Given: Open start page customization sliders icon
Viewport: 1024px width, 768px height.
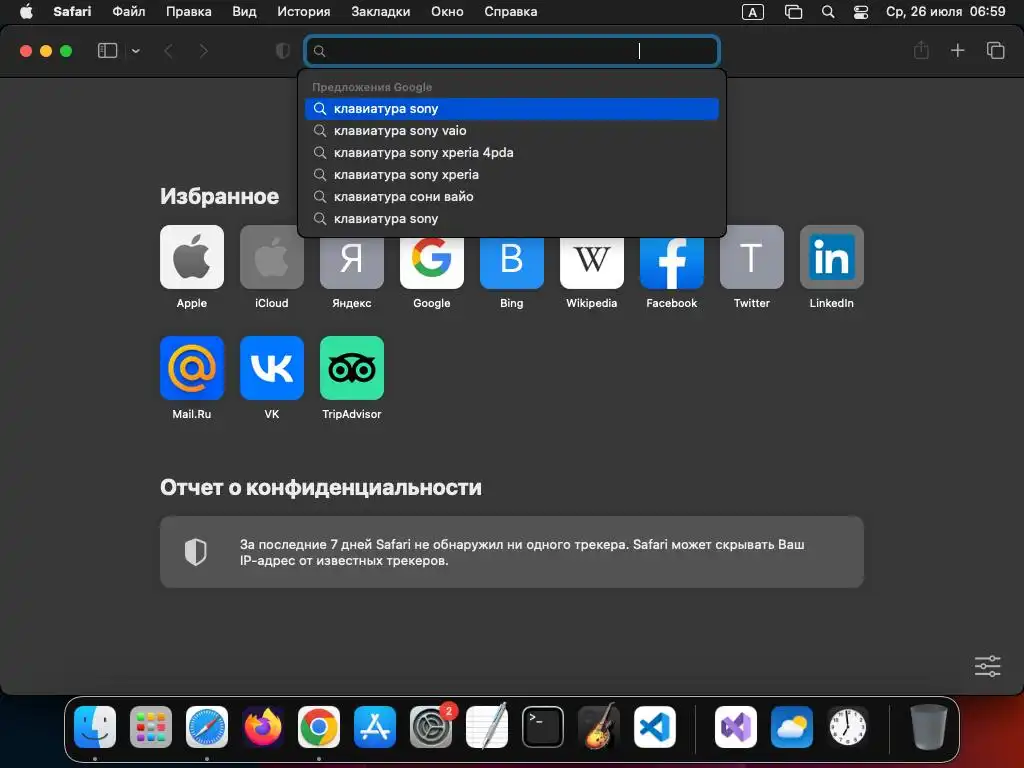Looking at the screenshot, I should click(x=987, y=666).
